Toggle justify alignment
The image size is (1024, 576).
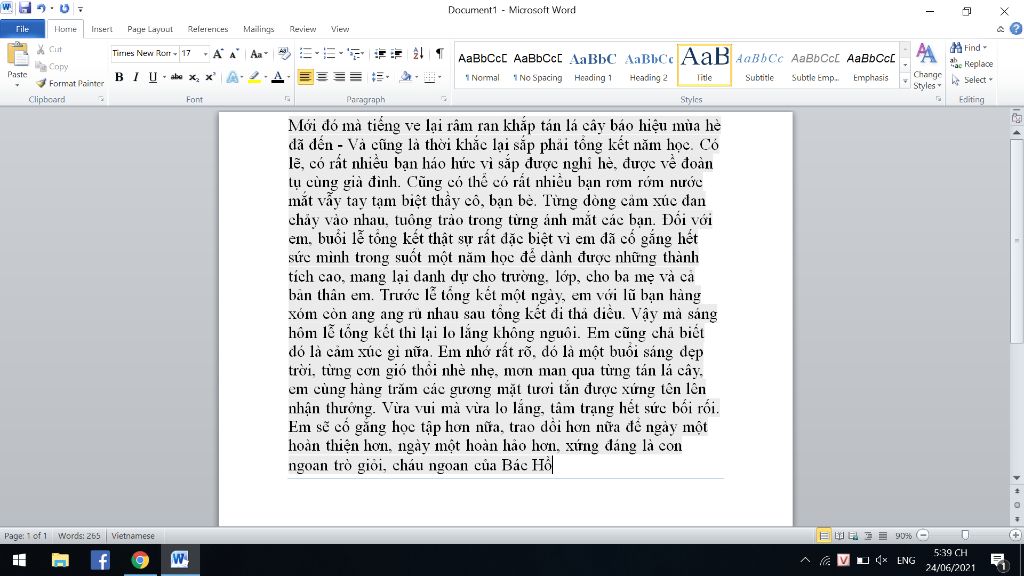pos(356,77)
